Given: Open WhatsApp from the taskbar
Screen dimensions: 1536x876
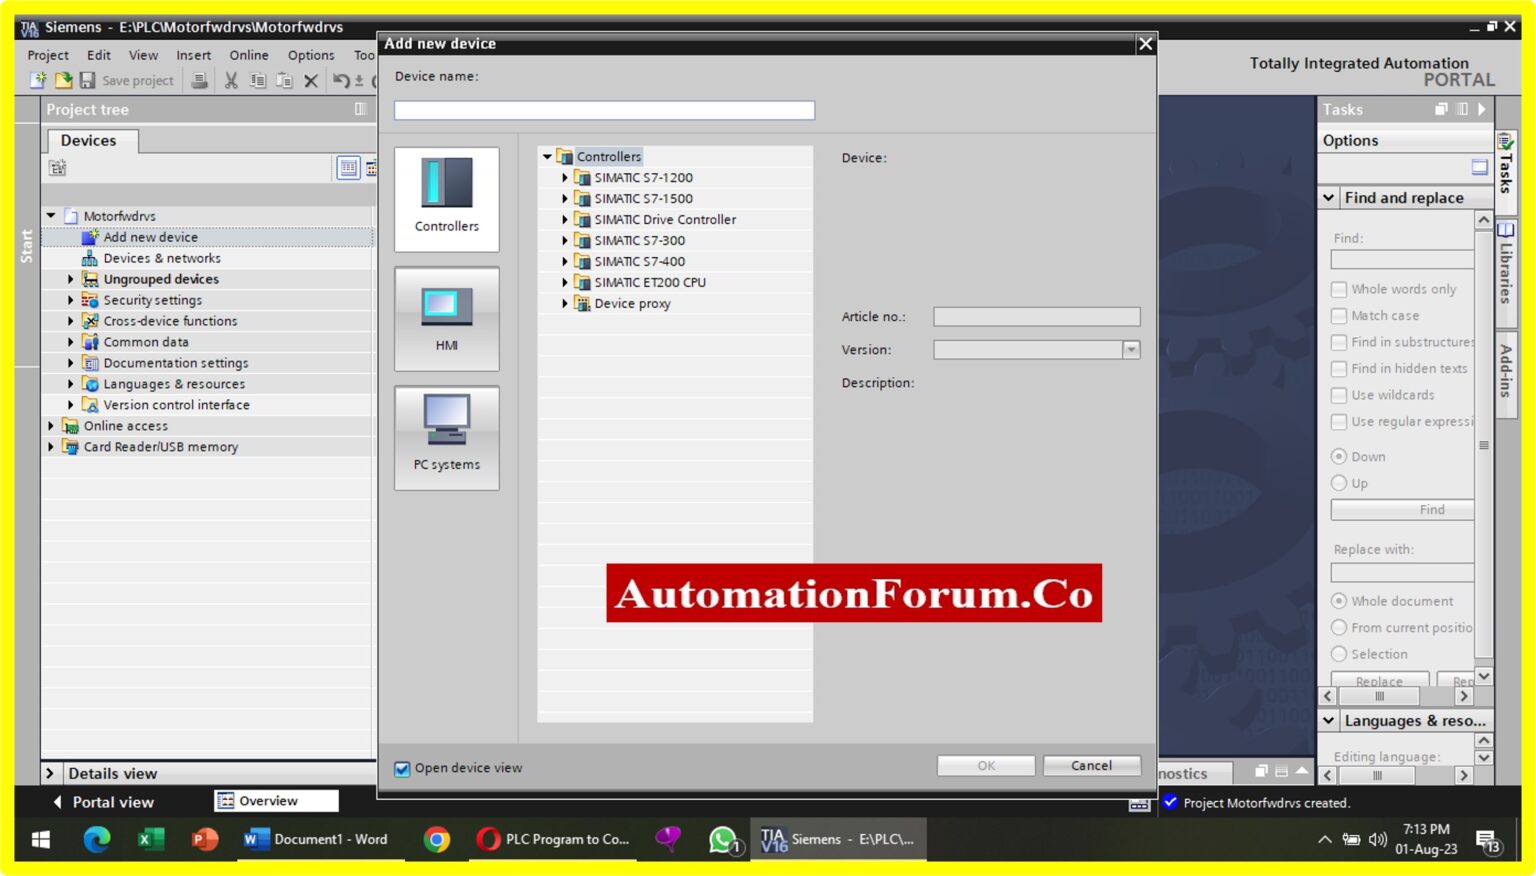Looking at the screenshot, I should [x=721, y=839].
